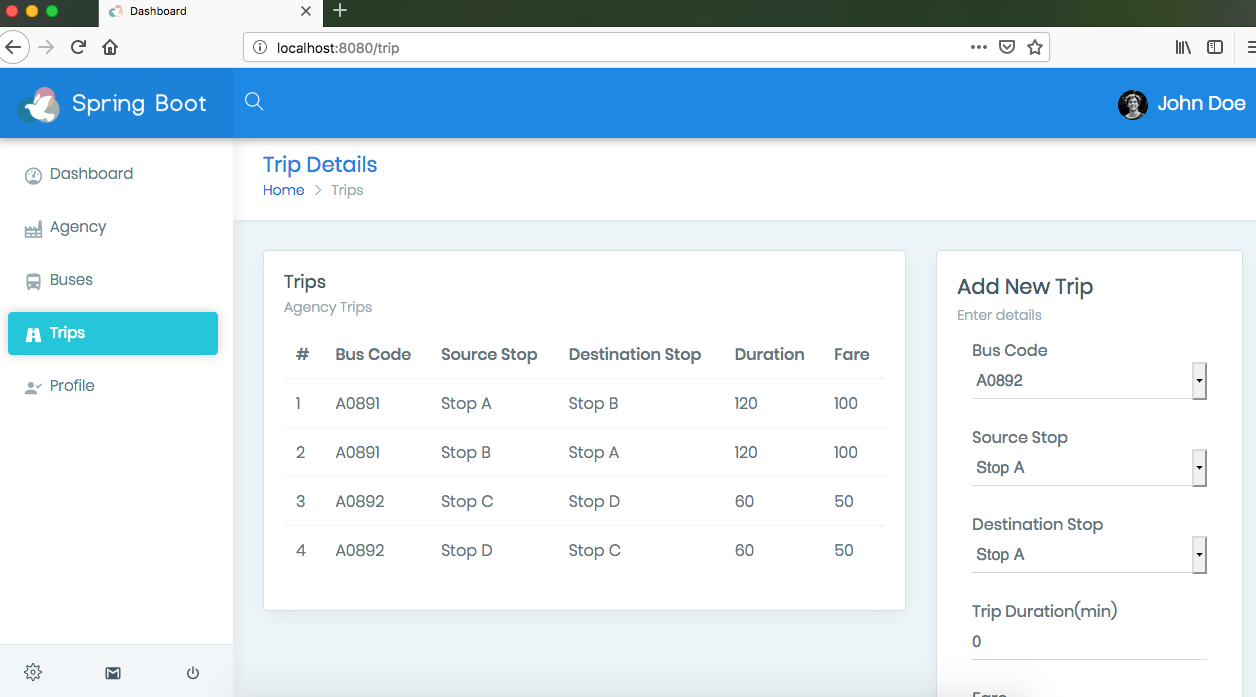Image resolution: width=1256 pixels, height=697 pixels.
Task: Click the Buses bus icon in sidebar
Action: tap(33, 281)
